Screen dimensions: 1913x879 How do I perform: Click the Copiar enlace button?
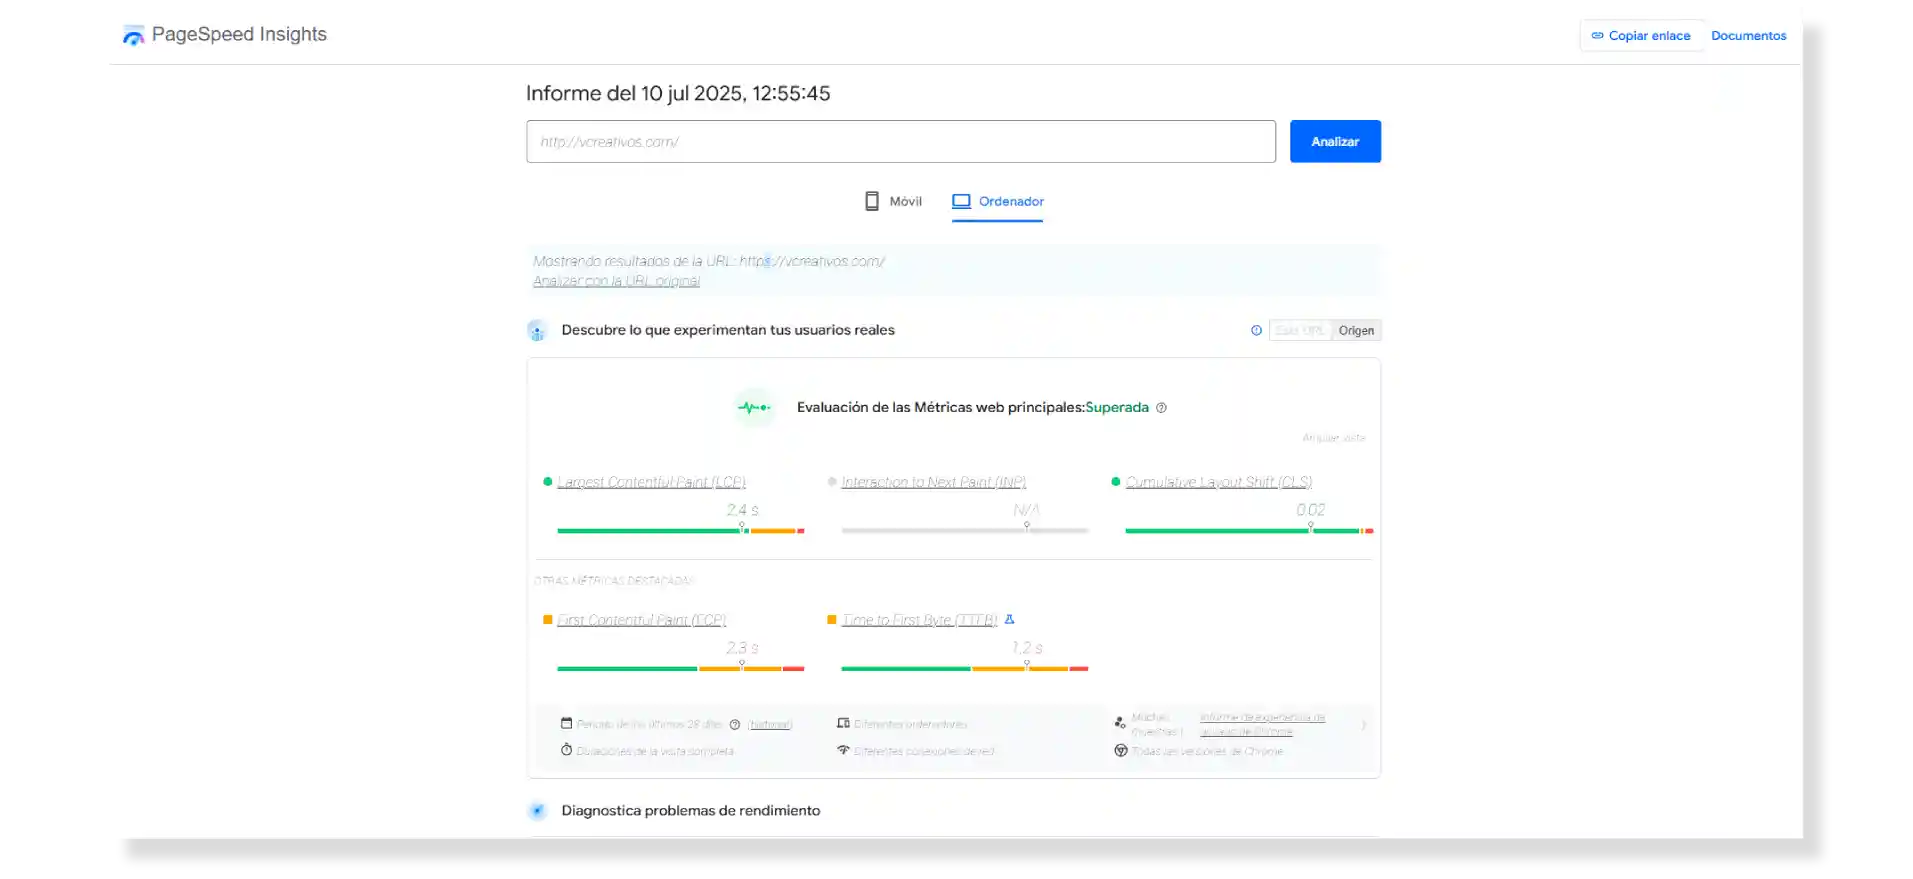pyautogui.click(x=1641, y=36)
